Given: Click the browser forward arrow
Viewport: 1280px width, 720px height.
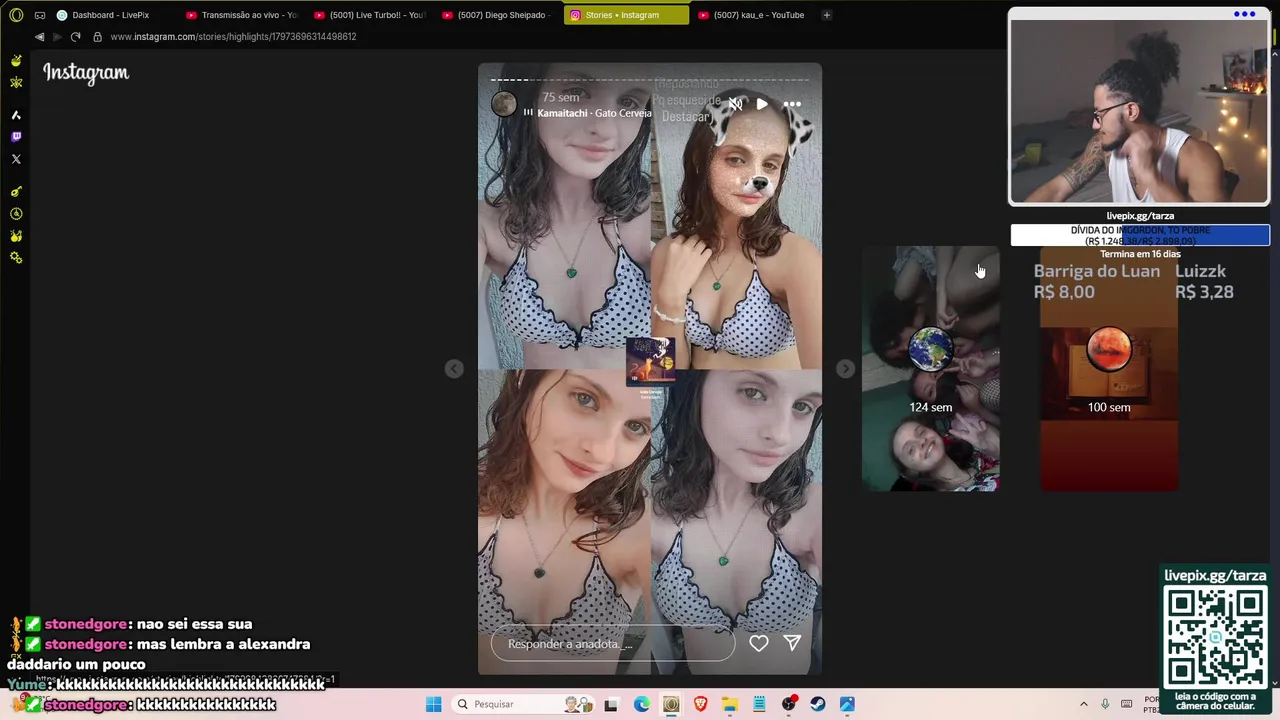Looking at the screenshot, I should 57,37.
